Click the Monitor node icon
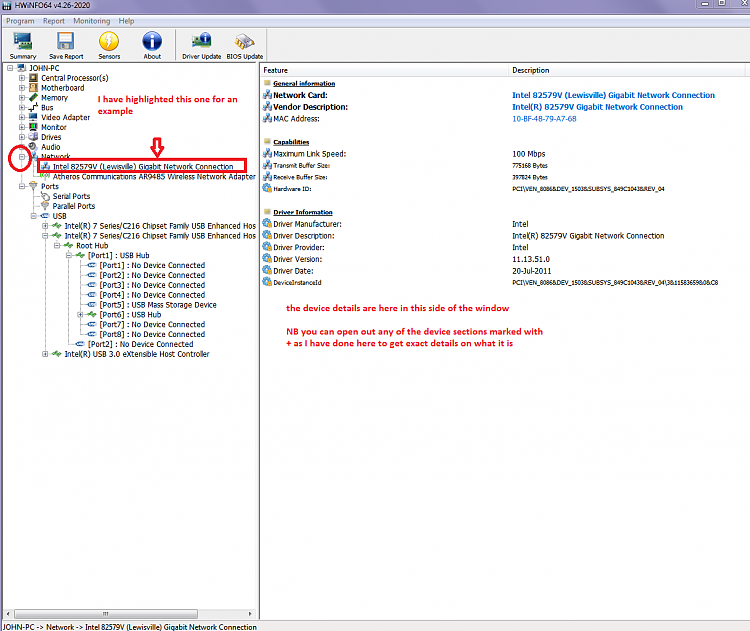The height and width of the screenshot is (631, 750). point(33,127)
